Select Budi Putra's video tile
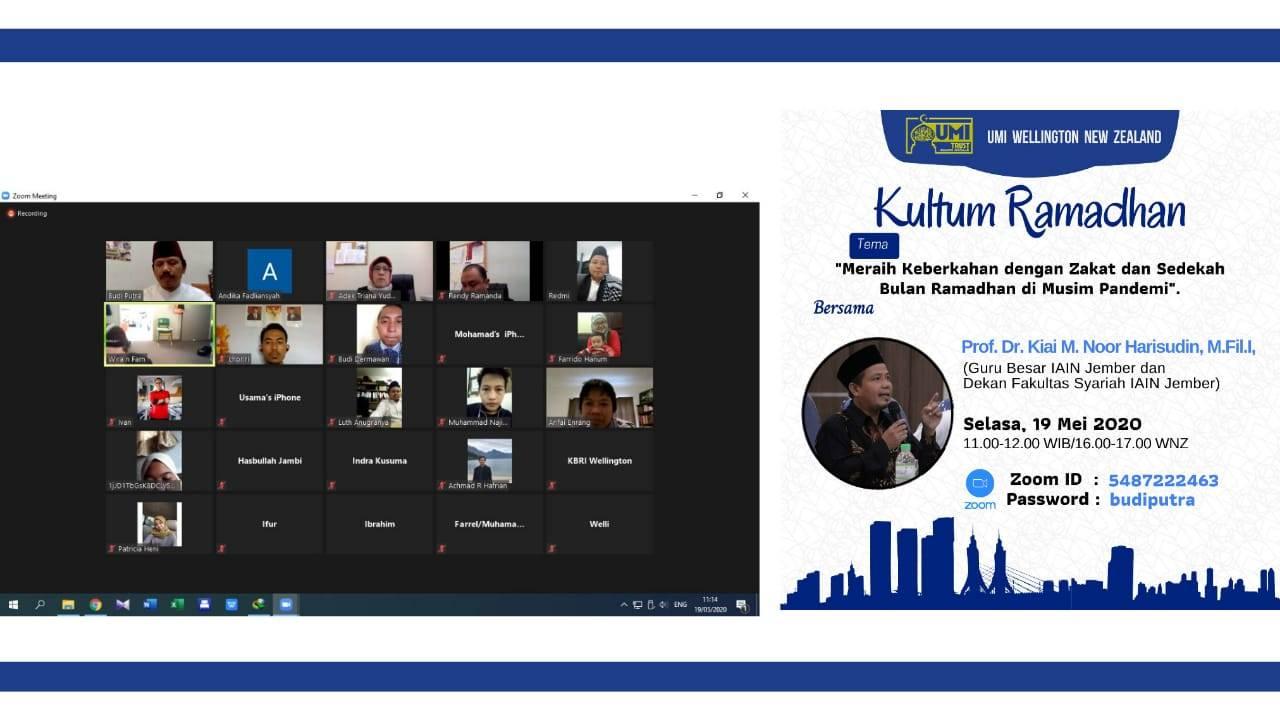This screenshot has height=720, width=1280. pyautogui.click(x=159, y=270)
